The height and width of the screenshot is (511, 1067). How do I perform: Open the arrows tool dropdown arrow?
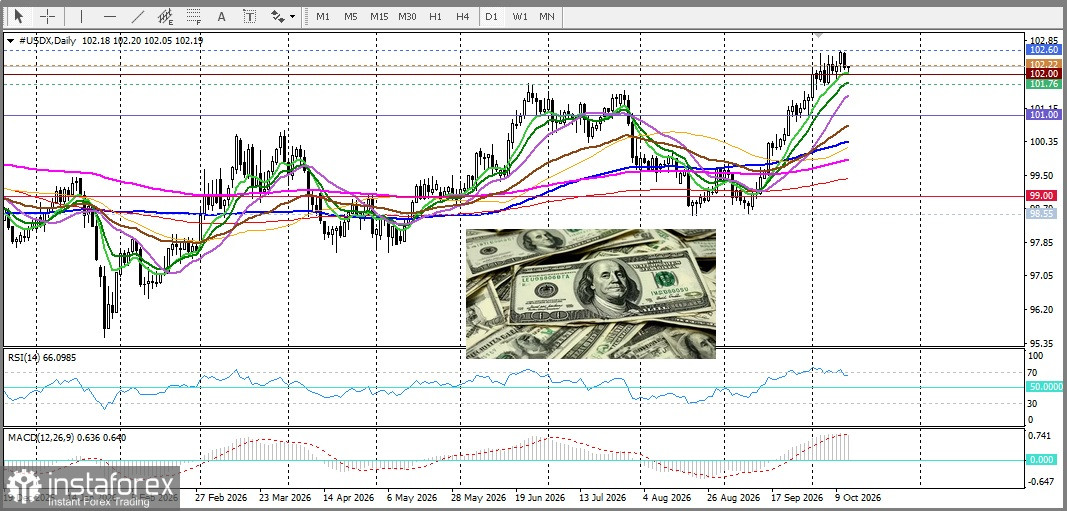pyautogui.click(x=293, y=16)
